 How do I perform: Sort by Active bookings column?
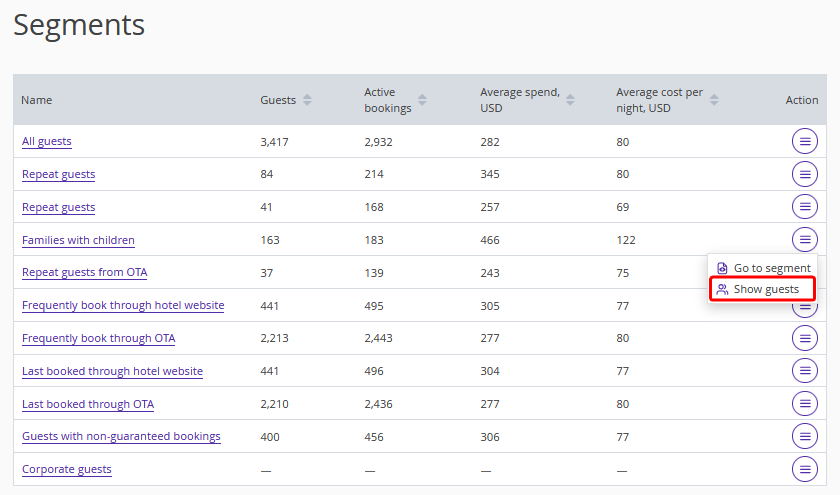coord(422,100)
